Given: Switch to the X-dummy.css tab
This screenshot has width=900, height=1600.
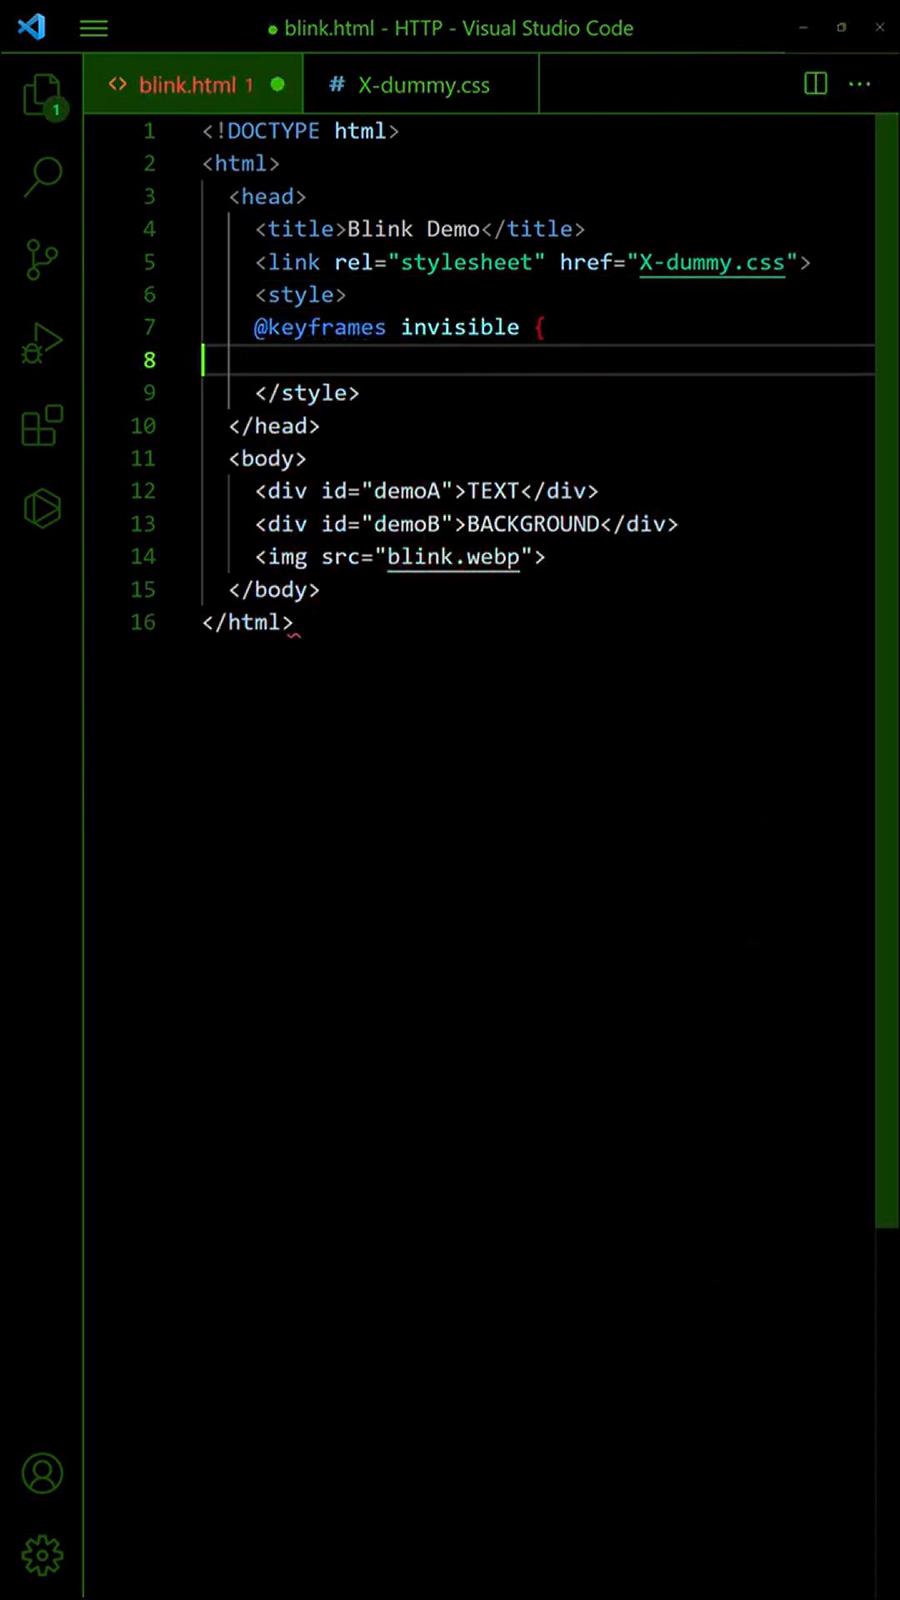Looking at the screenshot, I should click(423, 85).
